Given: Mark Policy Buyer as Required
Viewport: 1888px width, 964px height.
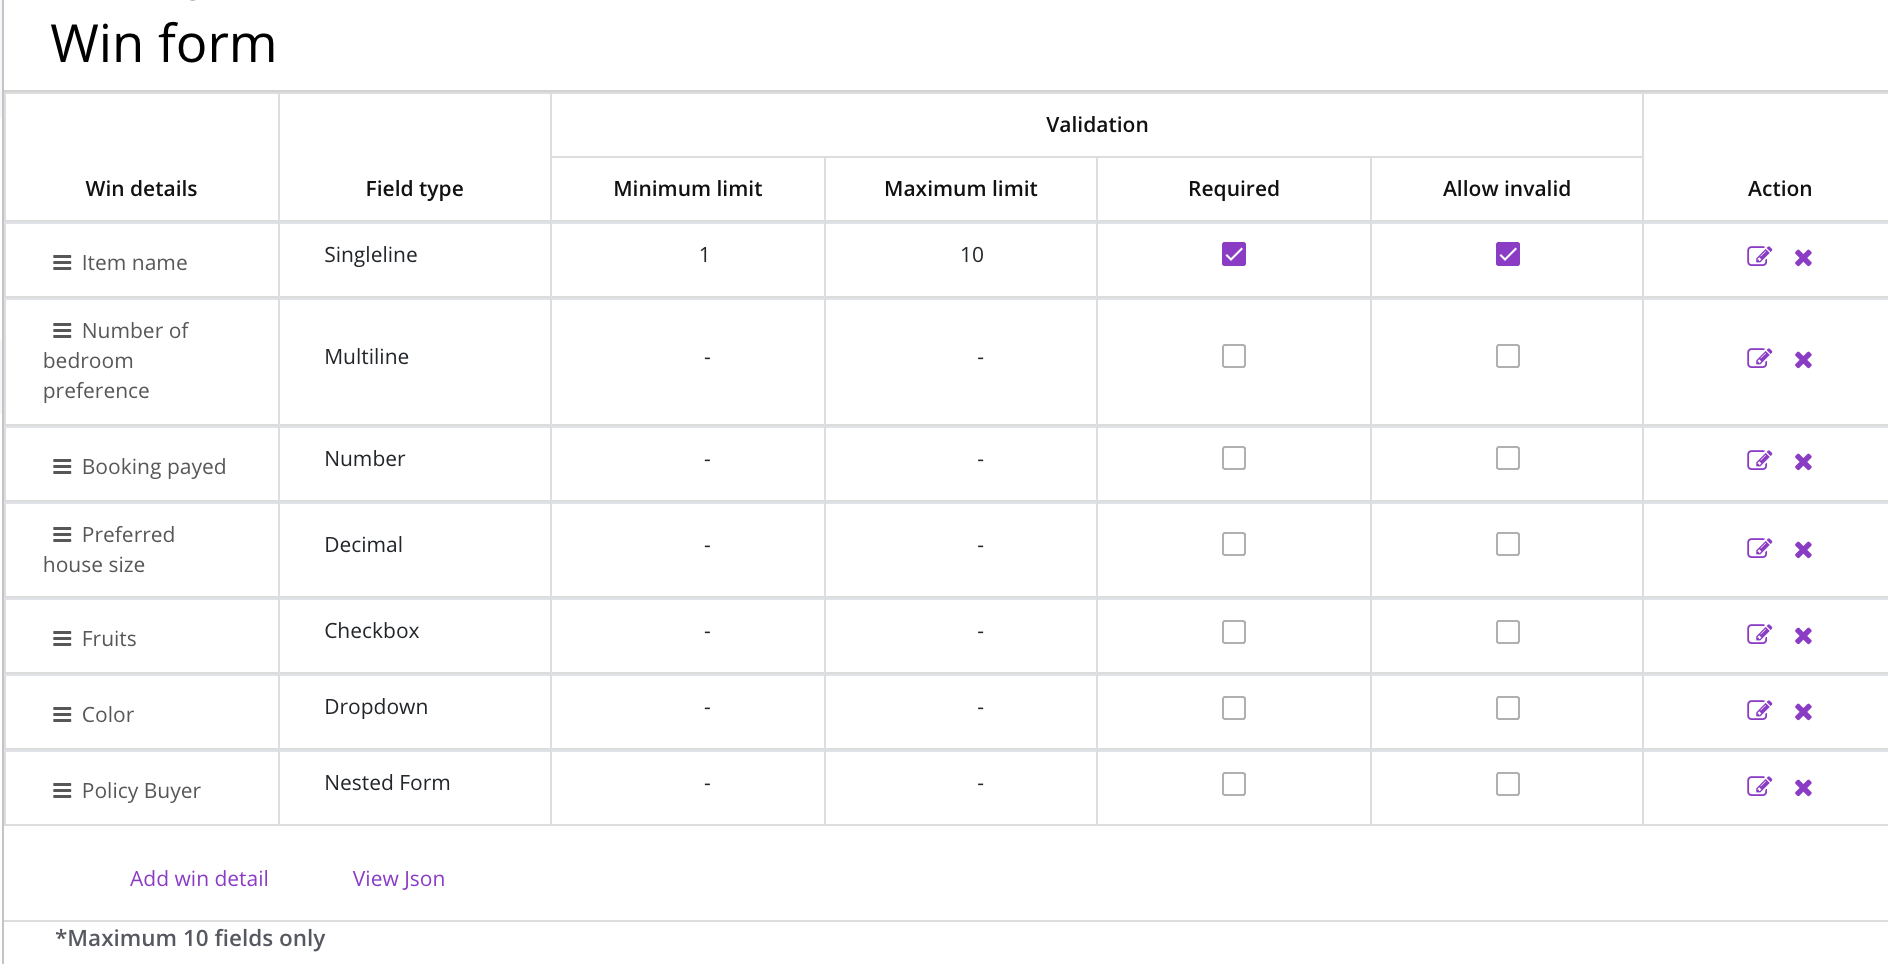Looking at the screenshot, I should point(1234,784).
